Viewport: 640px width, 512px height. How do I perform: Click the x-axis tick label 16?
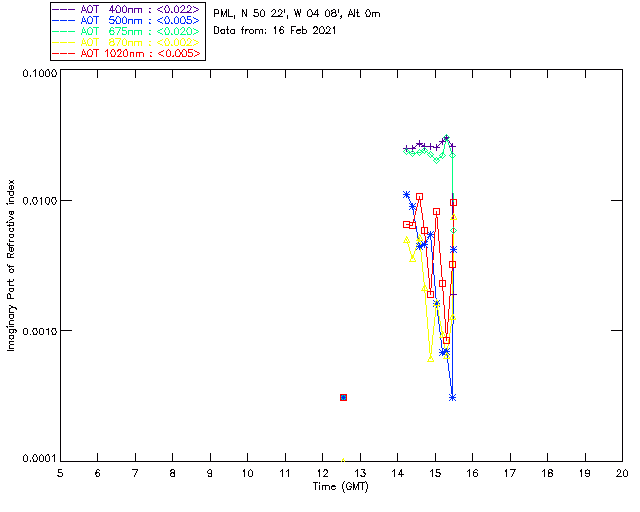click(x=473, y=473)
